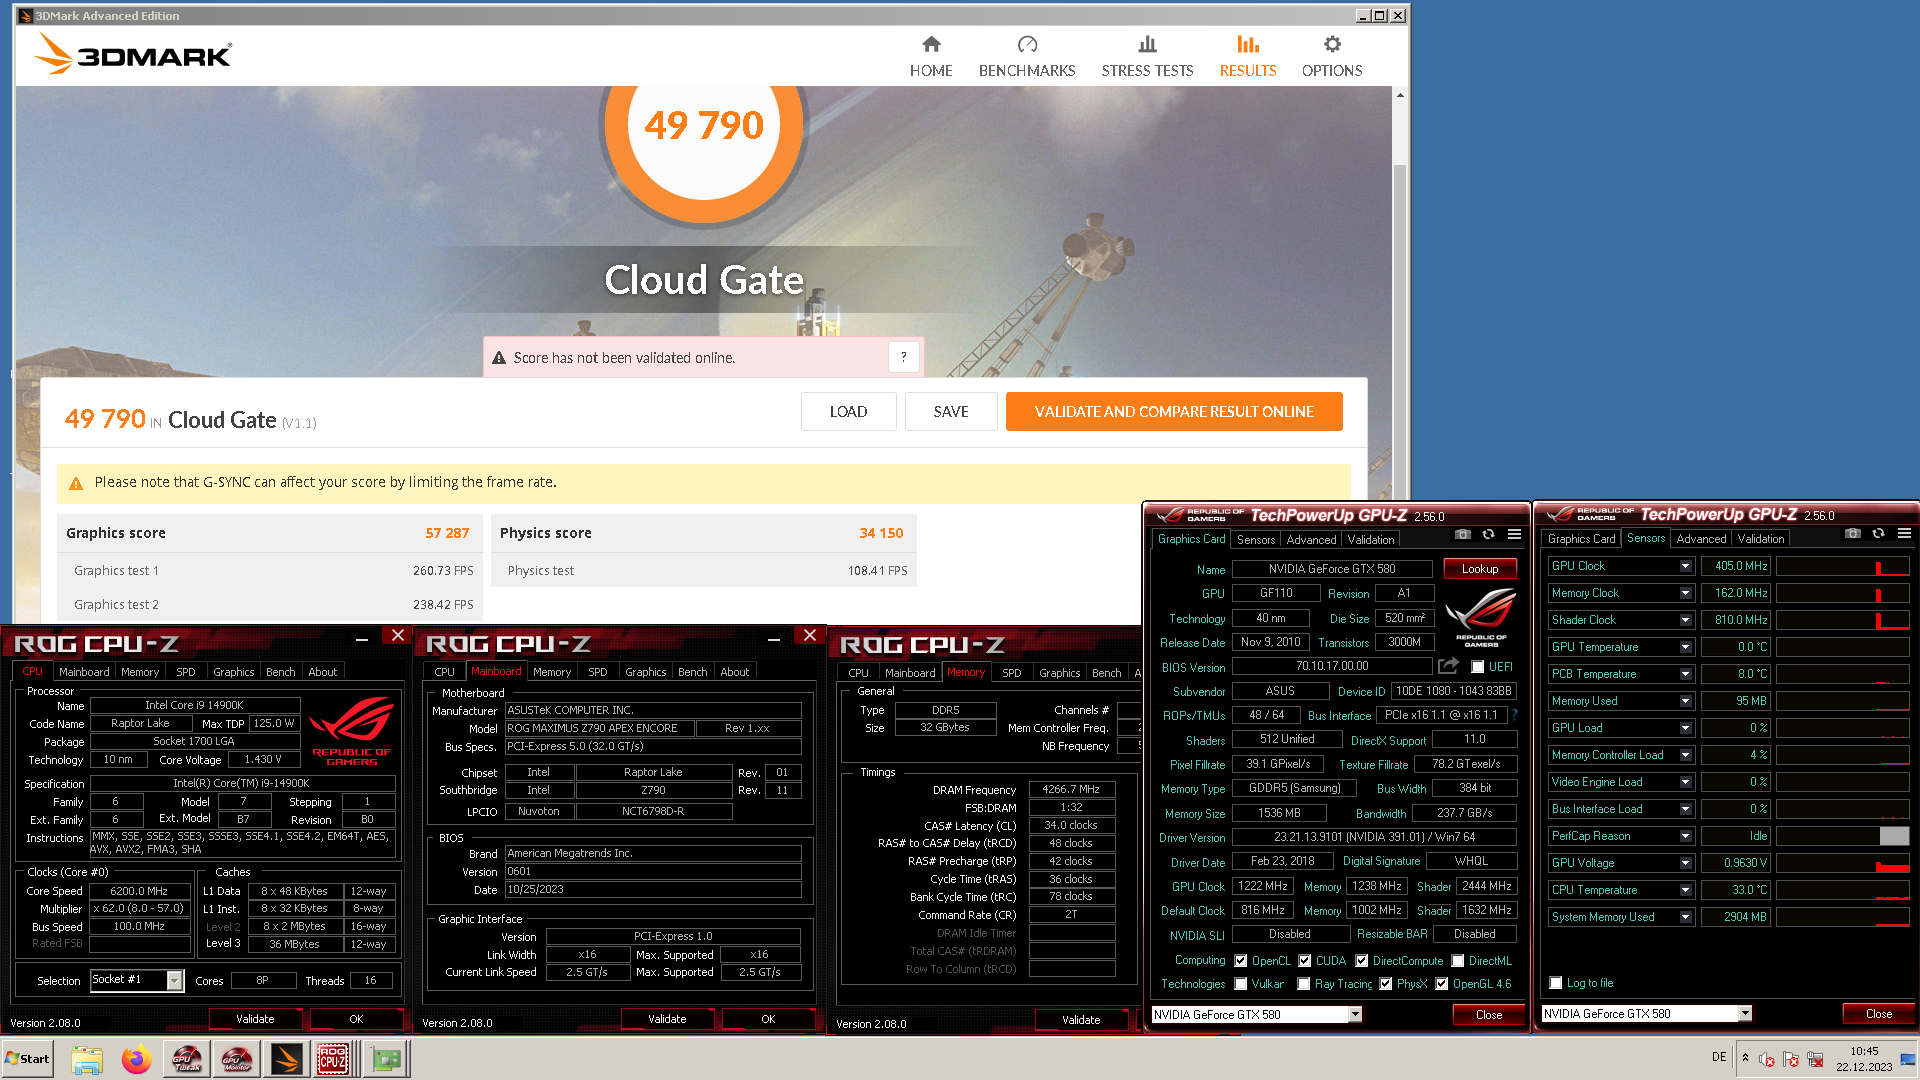Switch to Sensors tab in left GPU-Z window
Screen dimensions: 1920x1080
(x=1256, y=539)
